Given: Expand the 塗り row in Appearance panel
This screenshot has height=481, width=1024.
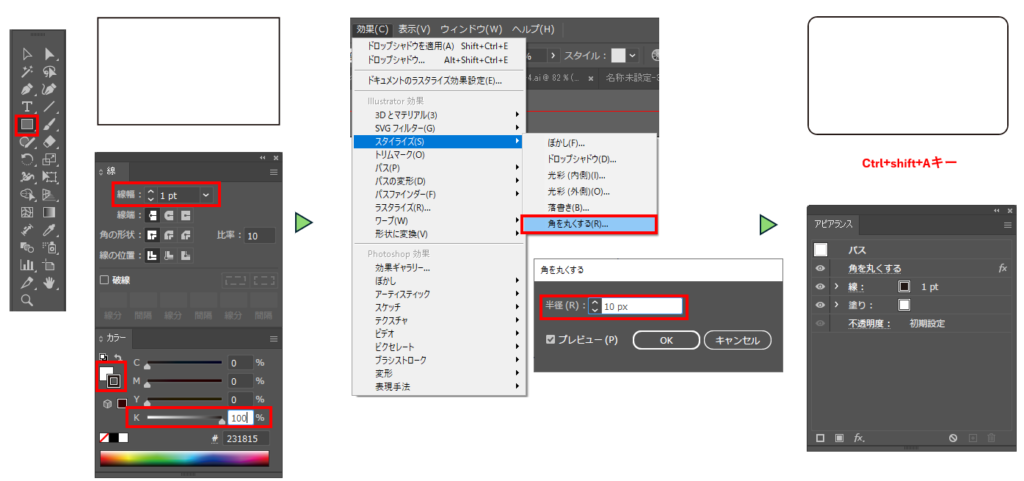Looking at the screenshot, I should point(836,305).
